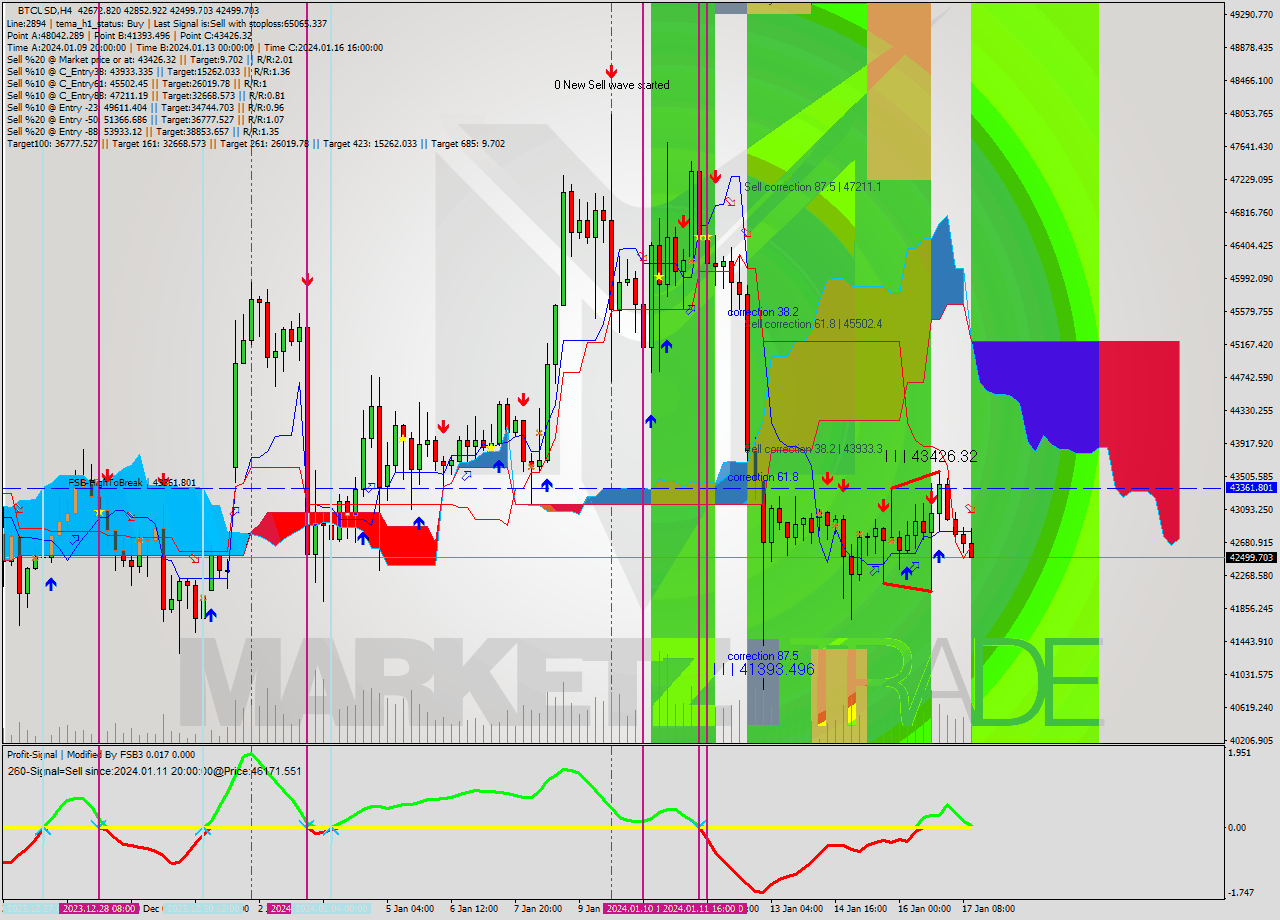
Task: Select the 'FSB-HighToBreak | 43361.801' label
Action: pyautogui.click(x=132, y=483)
